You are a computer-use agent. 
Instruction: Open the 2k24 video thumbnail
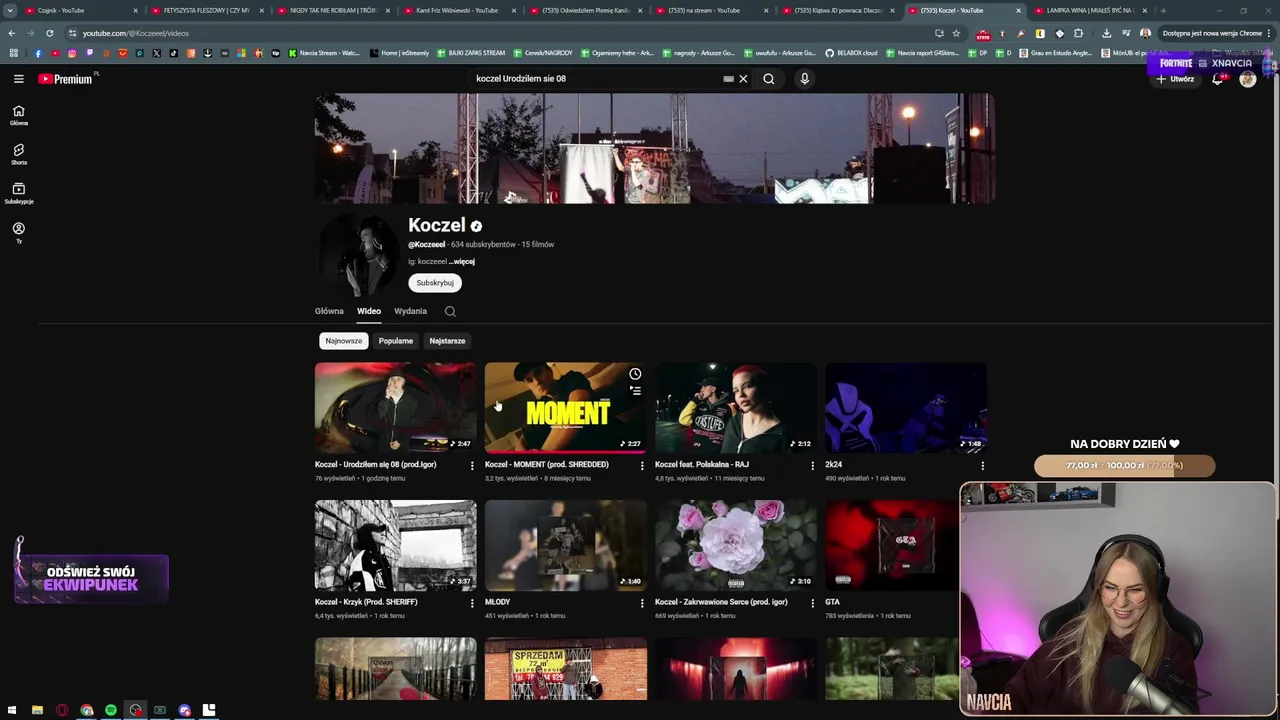906,408
